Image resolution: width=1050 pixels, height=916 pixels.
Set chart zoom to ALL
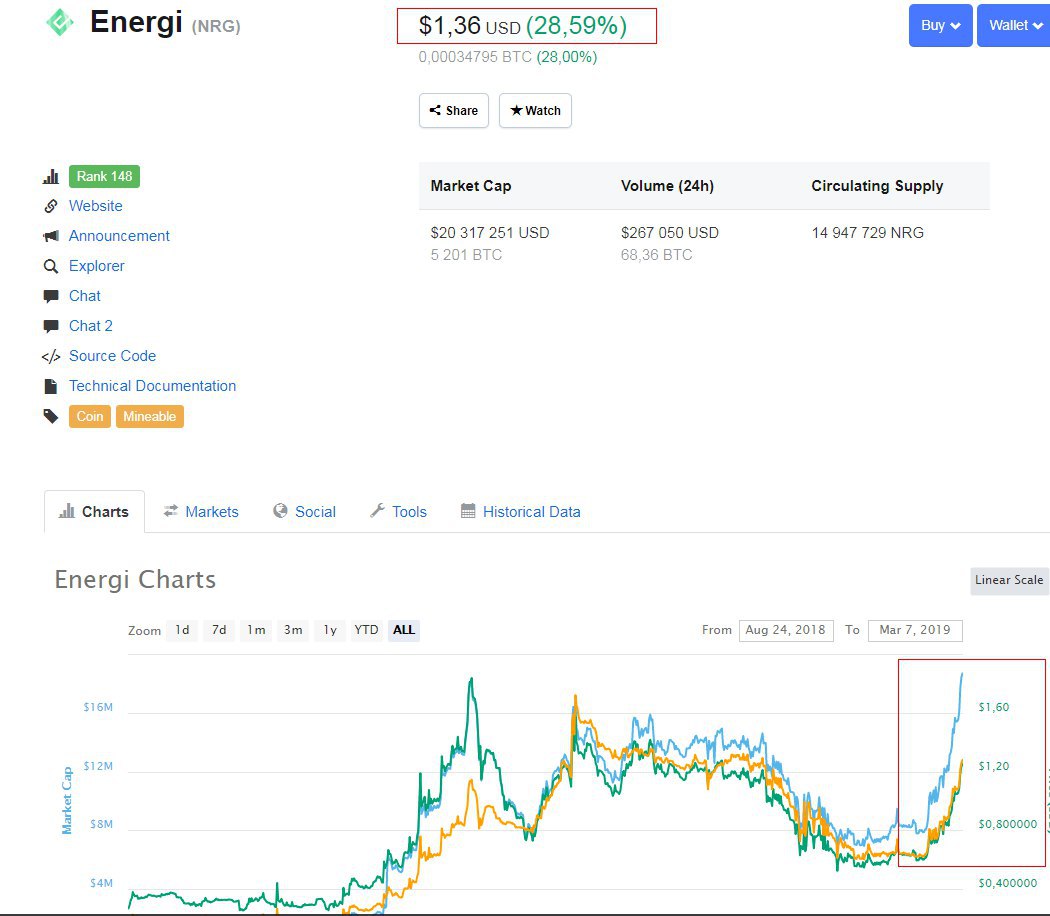pos(404,630)
